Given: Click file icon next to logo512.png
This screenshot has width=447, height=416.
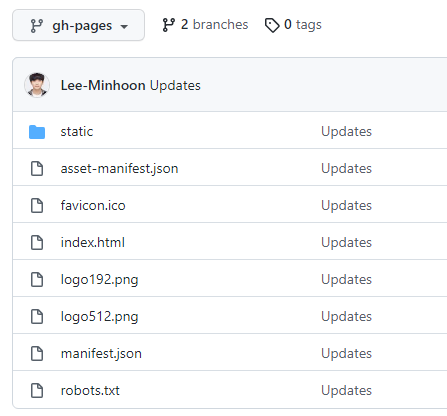Looking at the screenshot, I should (x=37, y=316).
